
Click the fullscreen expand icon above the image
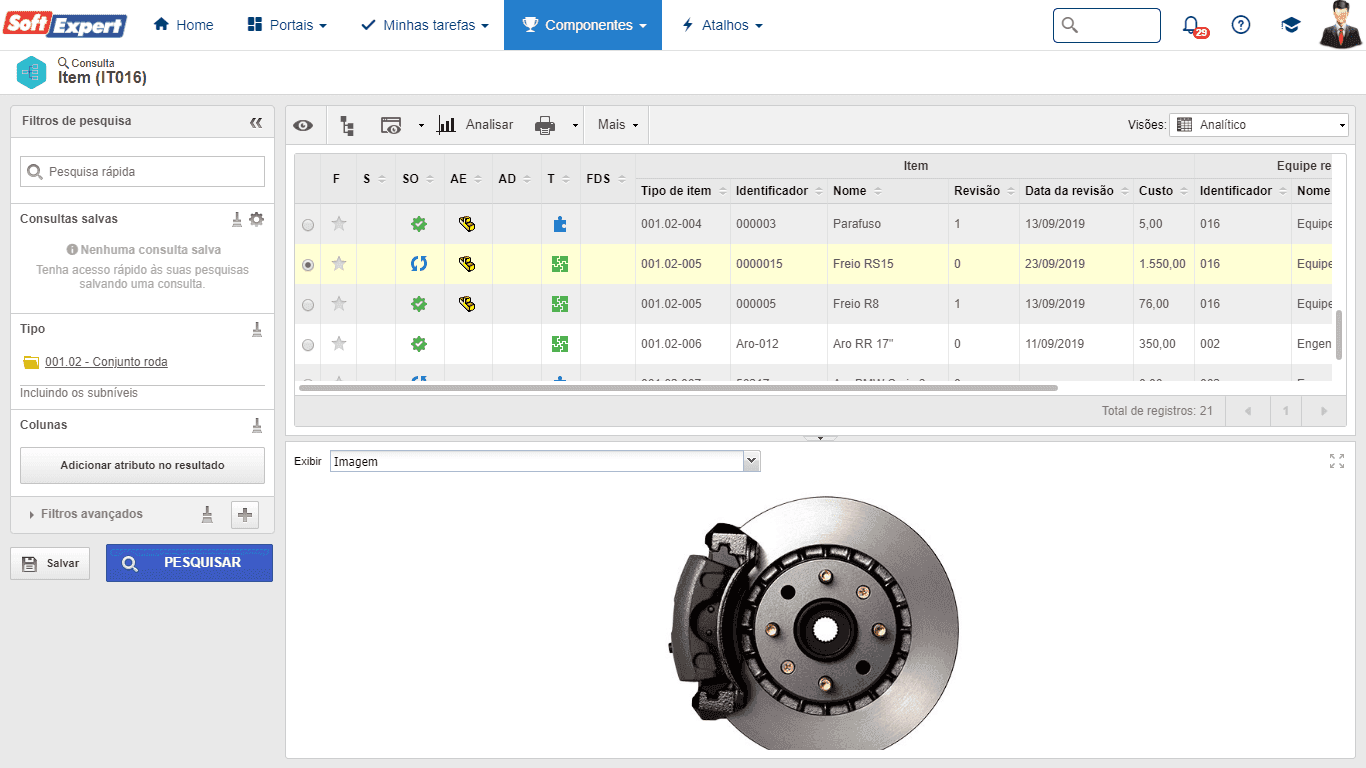1337,461
